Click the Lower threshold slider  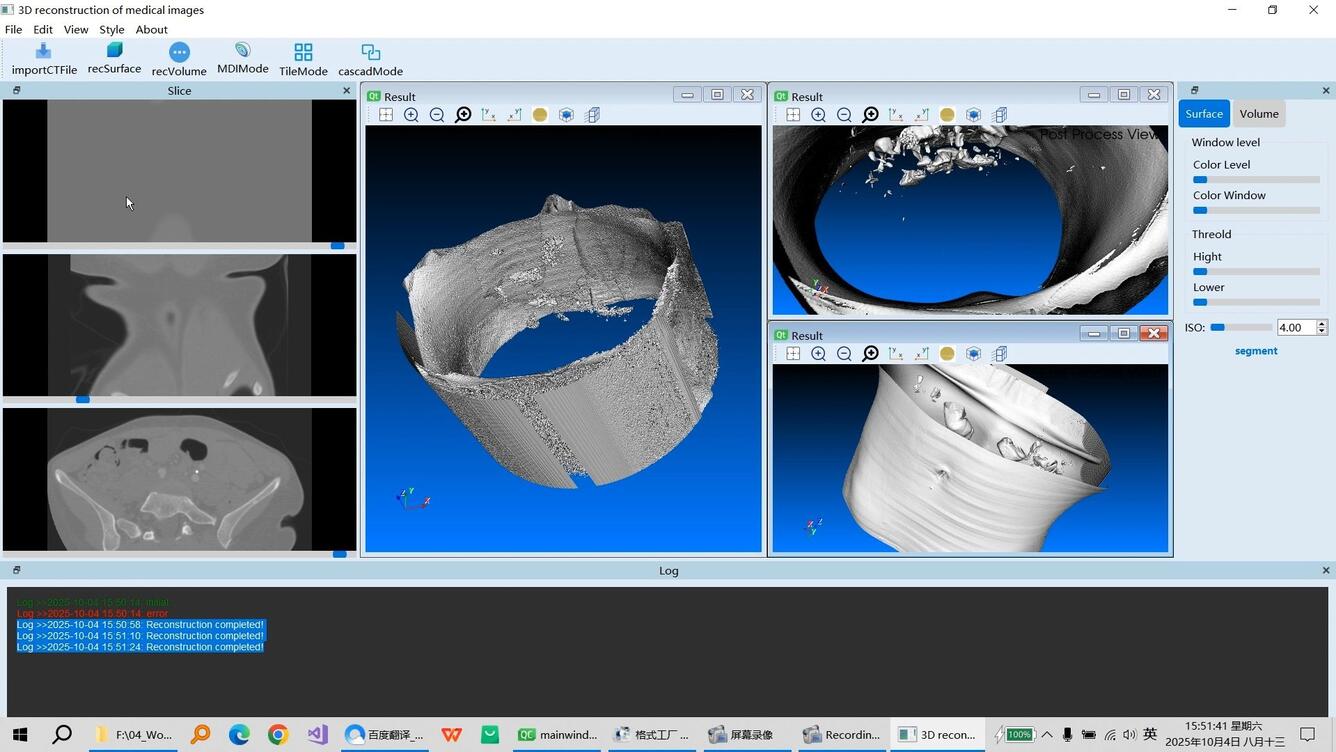click(1256, 302)
